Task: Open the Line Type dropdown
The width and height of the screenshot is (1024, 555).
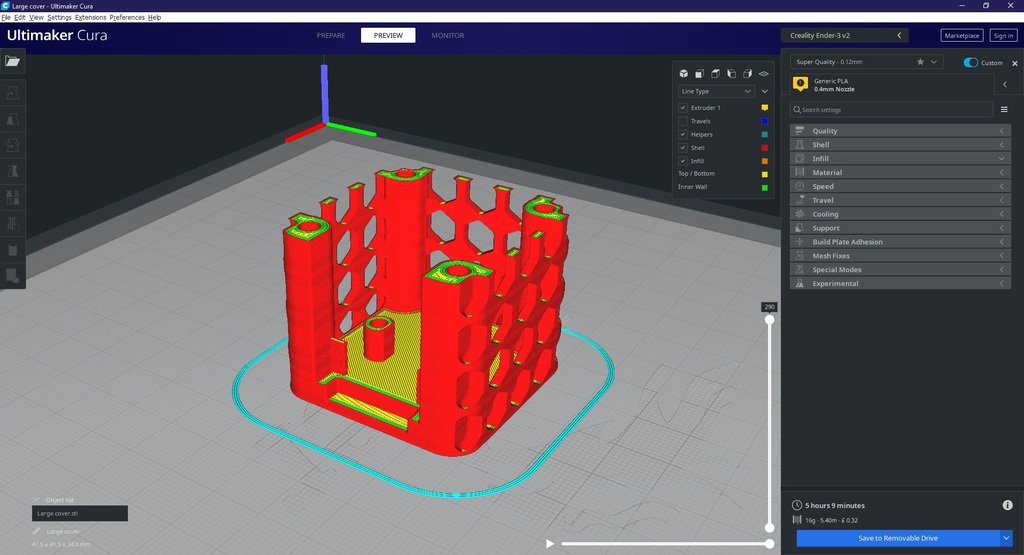Action: 716,91
